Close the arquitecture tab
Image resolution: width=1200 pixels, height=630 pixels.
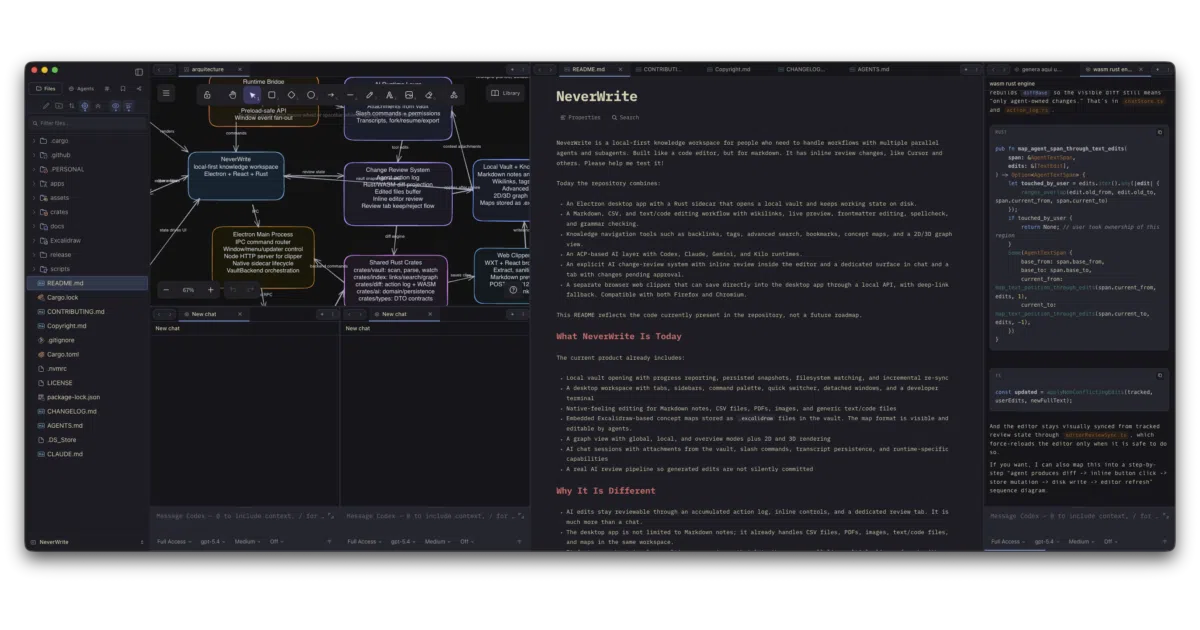(x=239, y=70)
